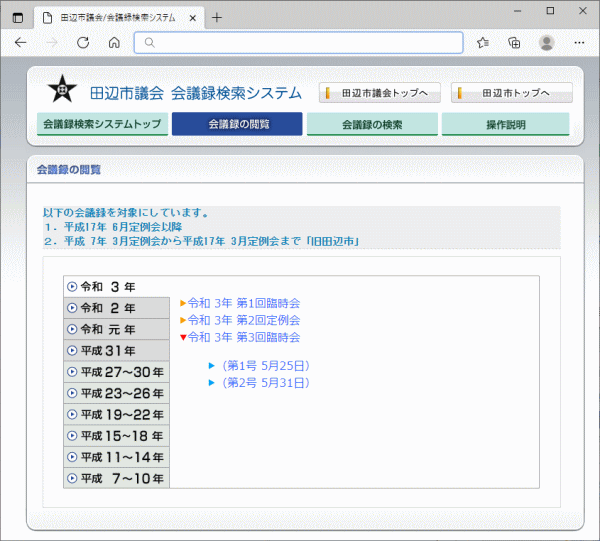
Task: Select 平成 7～10年 year range
Action: (x=116, y=478)
